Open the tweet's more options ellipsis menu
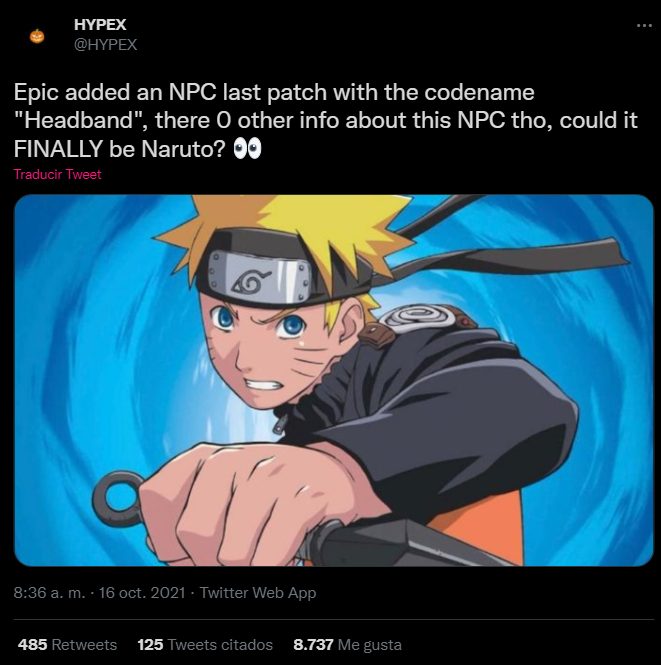 click(x=643, y=24)
